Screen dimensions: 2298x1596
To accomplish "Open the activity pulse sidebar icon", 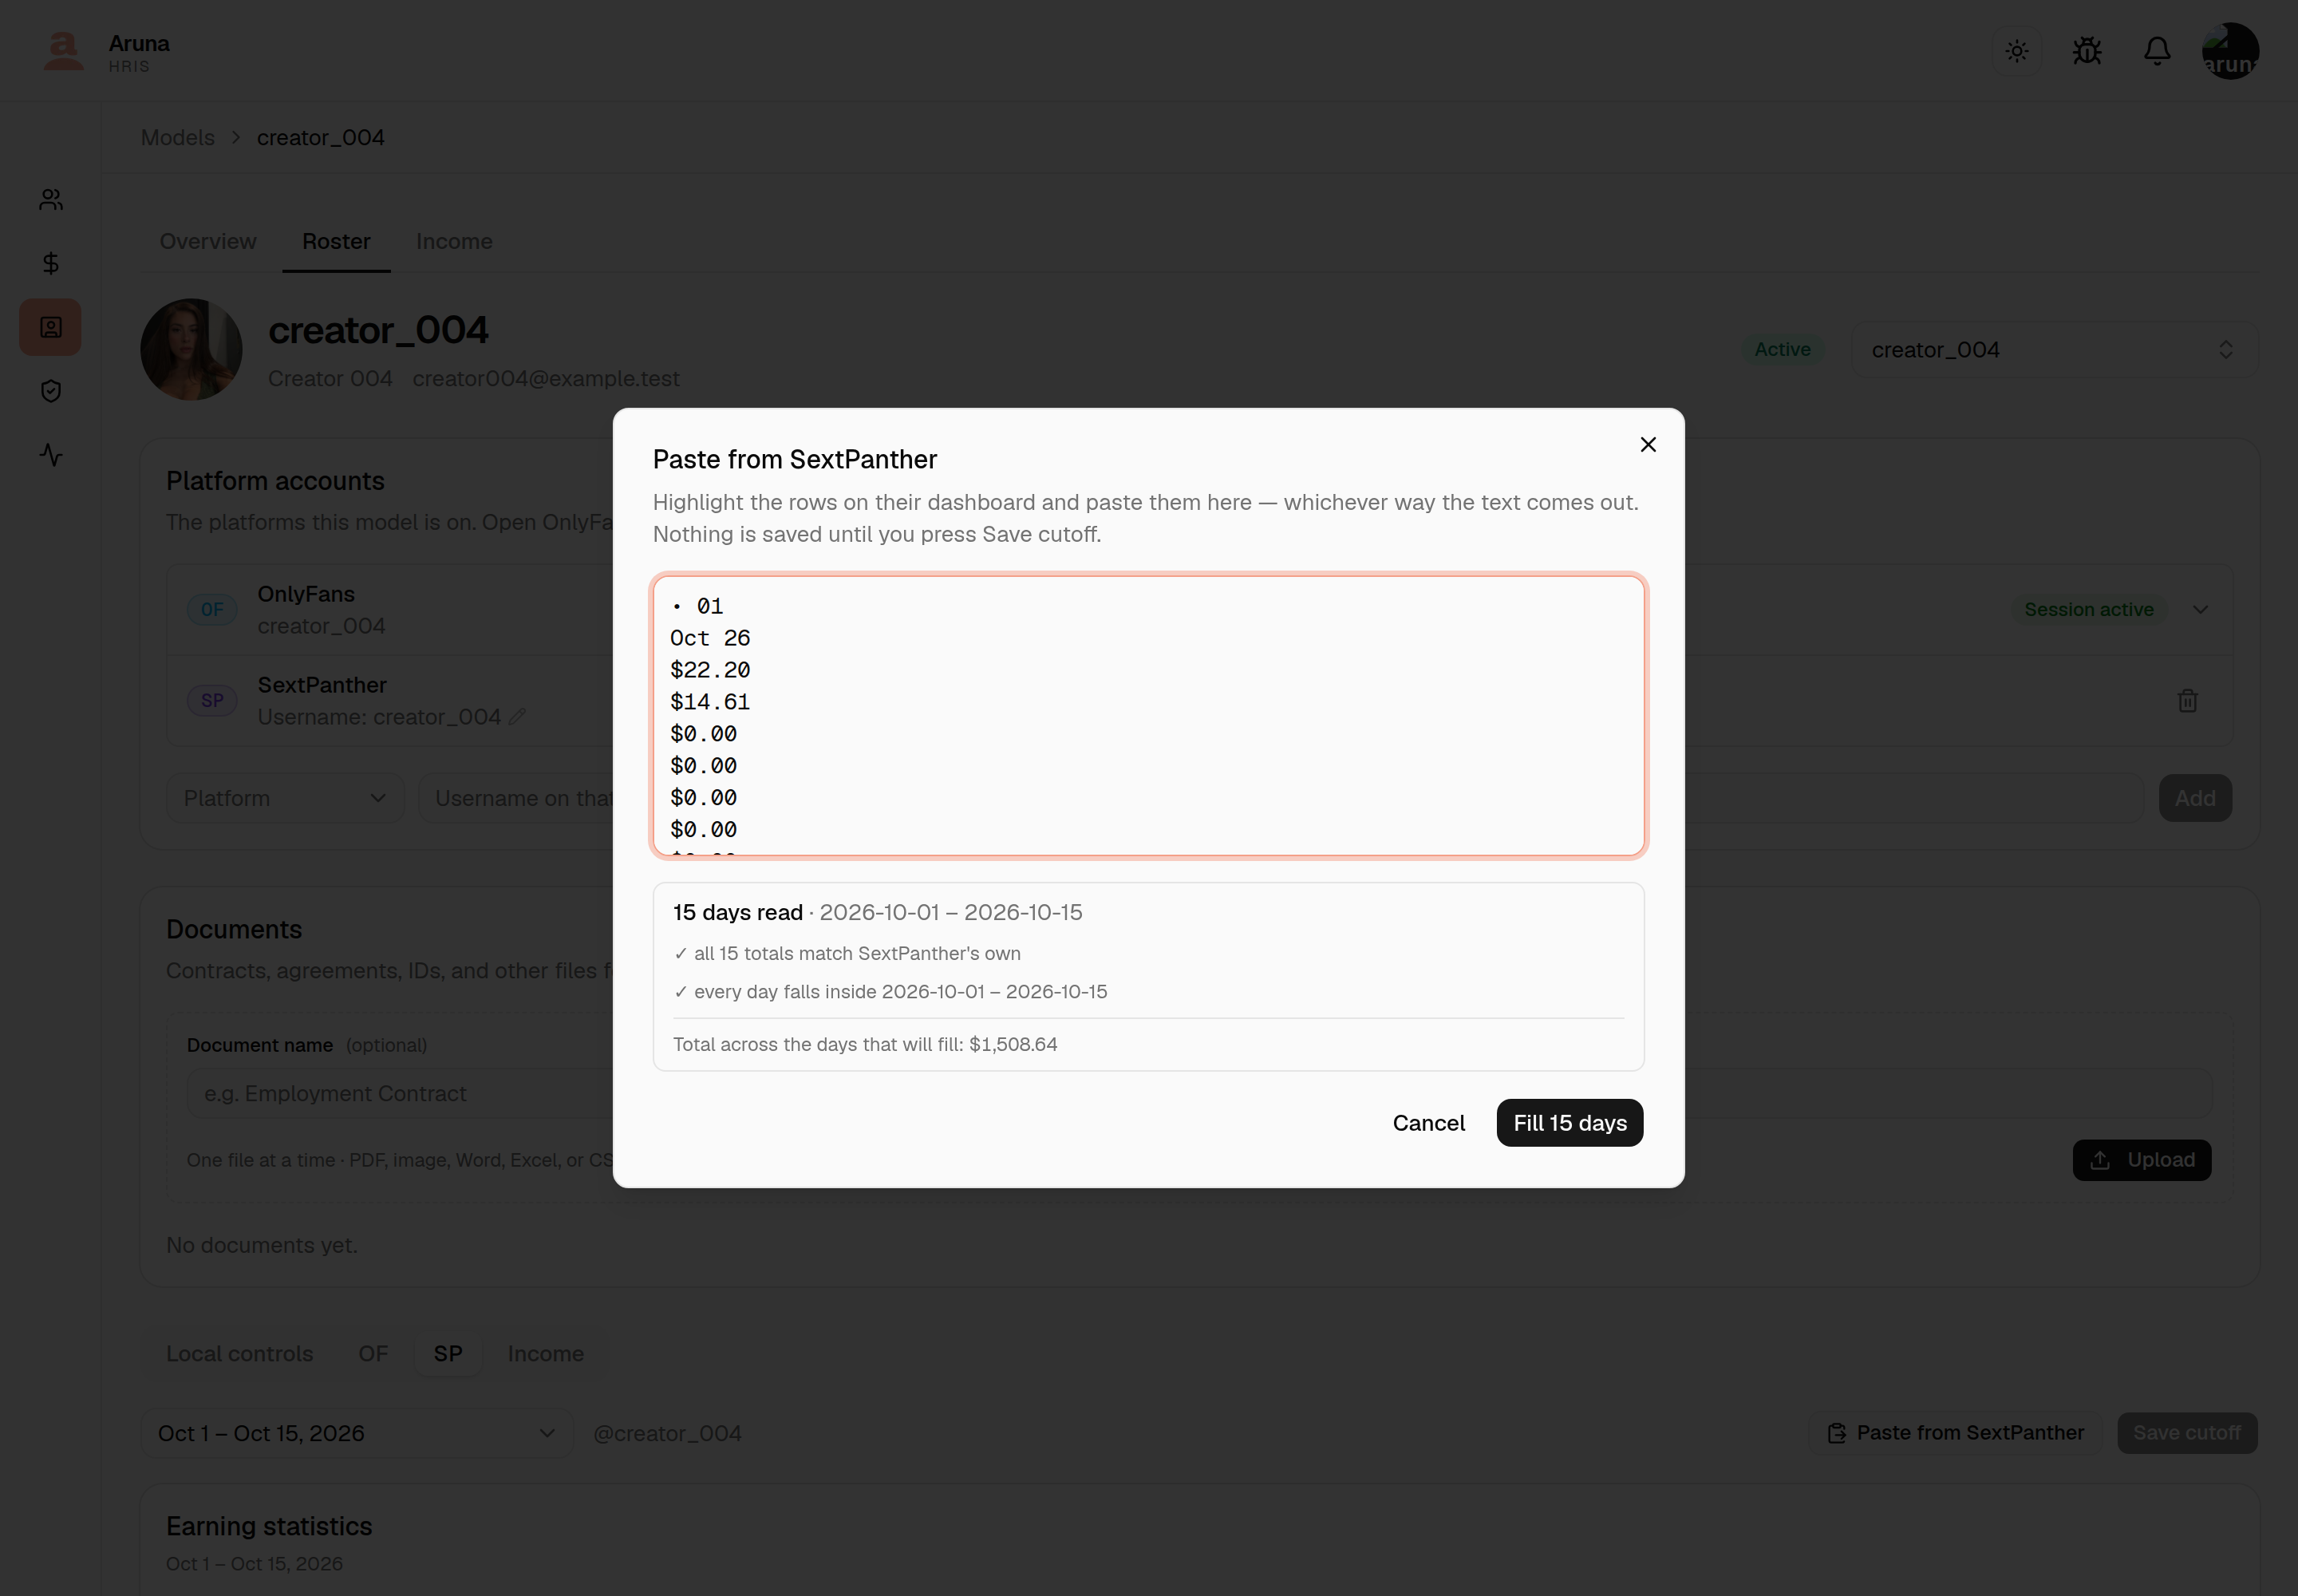I will pos(51,455).
